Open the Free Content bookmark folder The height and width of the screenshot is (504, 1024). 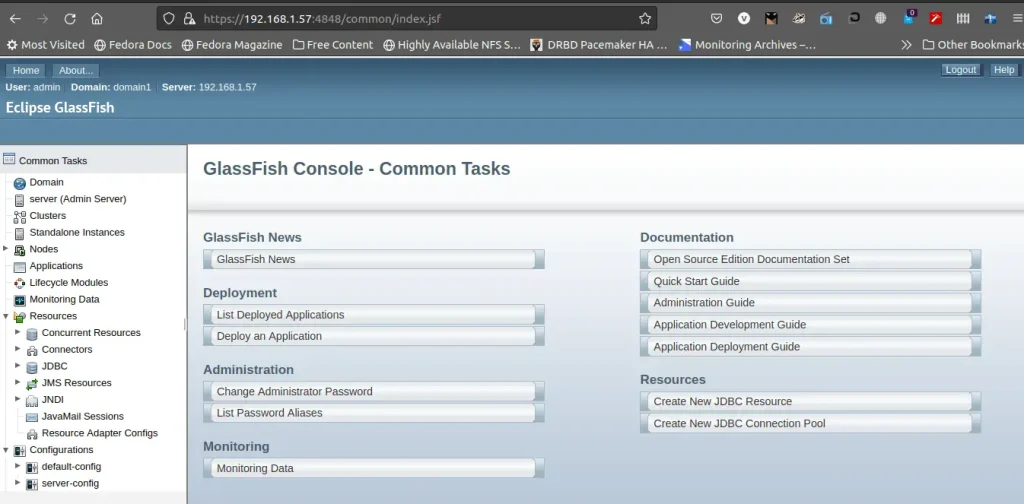[333, 45]
